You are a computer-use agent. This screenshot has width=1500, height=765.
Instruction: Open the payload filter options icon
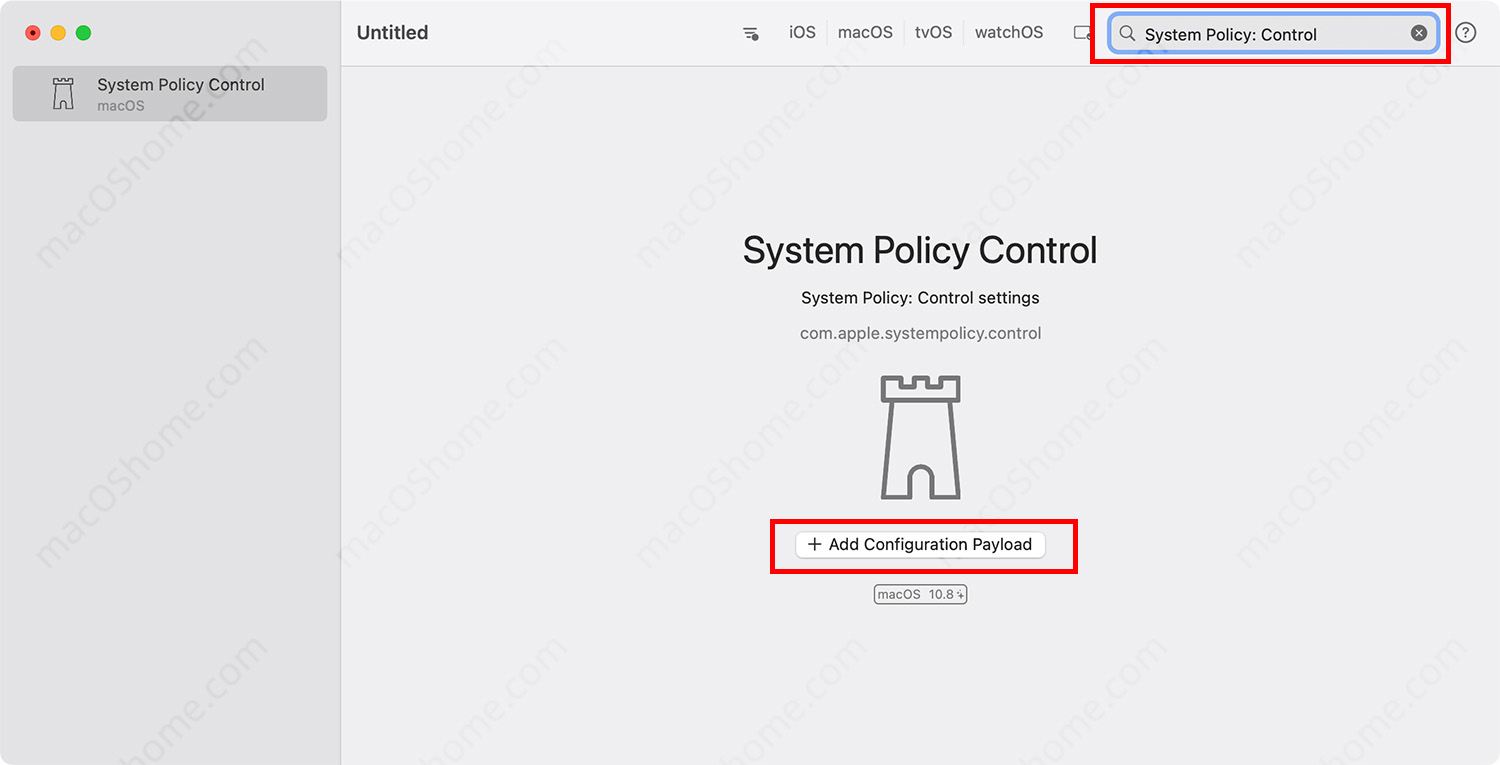(750, 33)
